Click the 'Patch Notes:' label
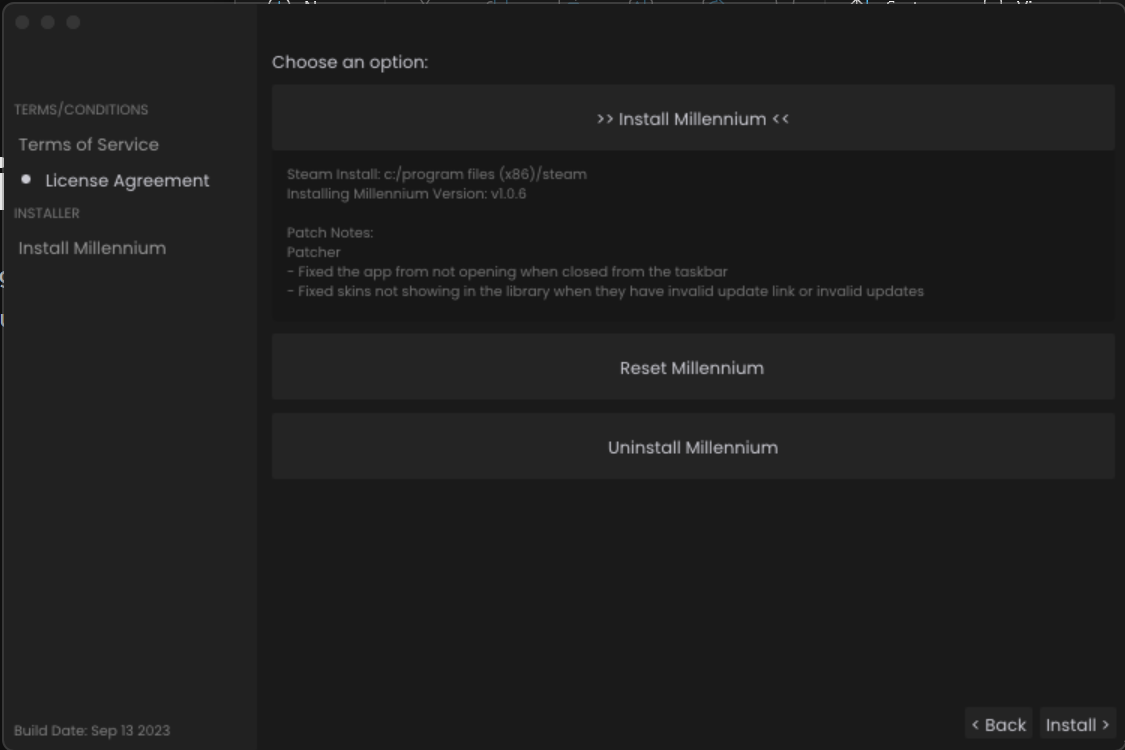The height and width of the screenshot is (750, 1125). click(330, 233)
